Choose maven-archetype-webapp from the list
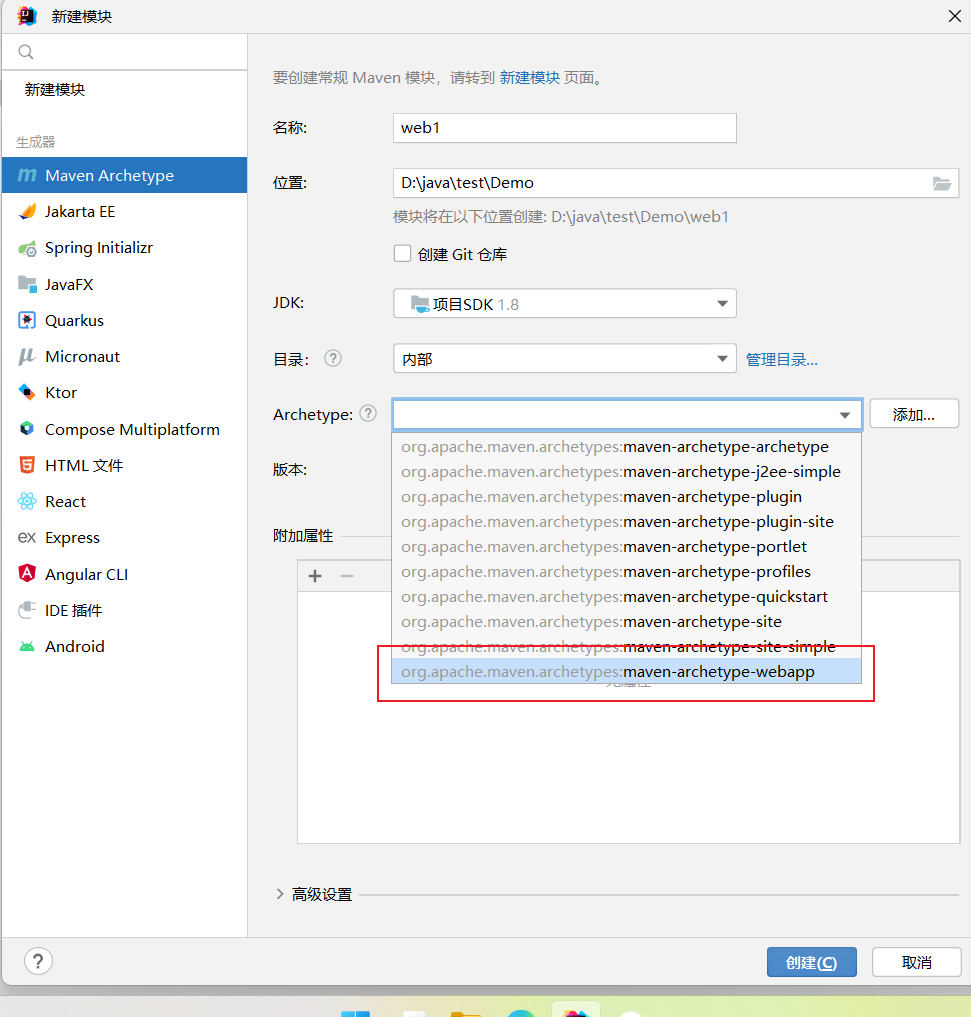 click(627, 671)
